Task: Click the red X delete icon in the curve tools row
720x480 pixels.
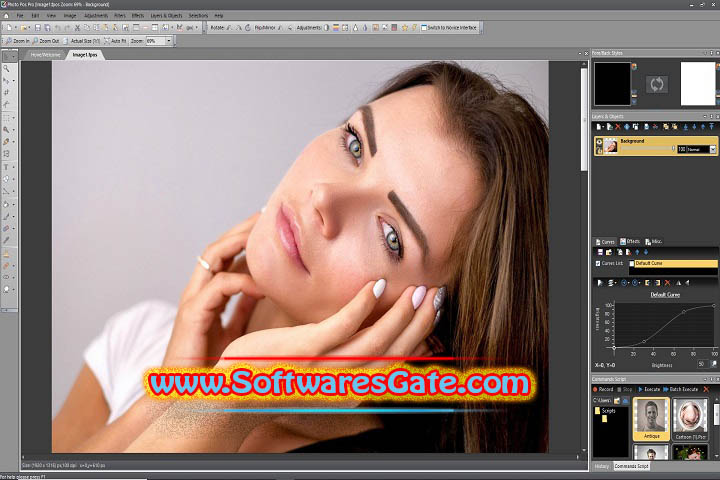Action: tap(668, 283)
